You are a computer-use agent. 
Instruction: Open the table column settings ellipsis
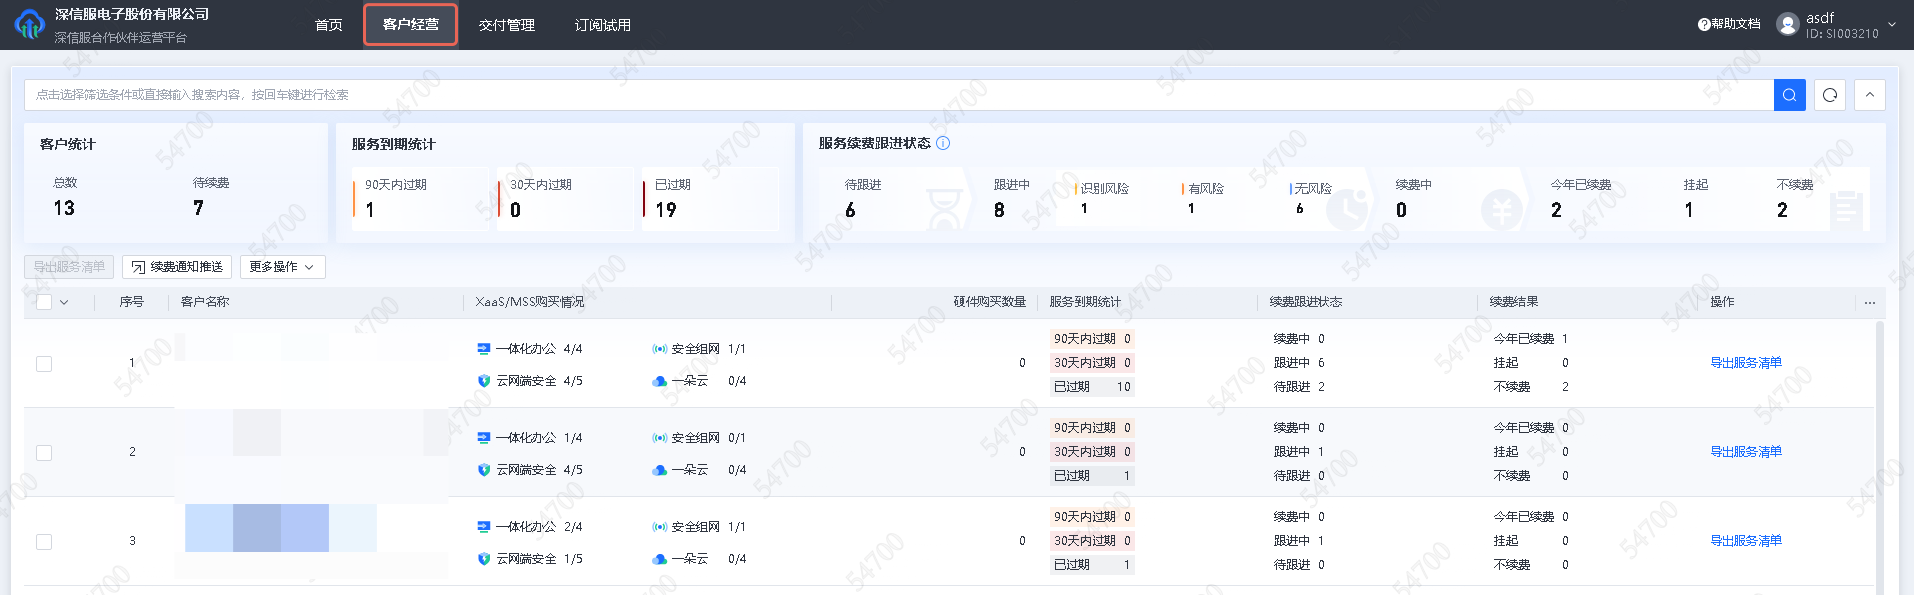pyautogui.click(x=1869, y=302)
